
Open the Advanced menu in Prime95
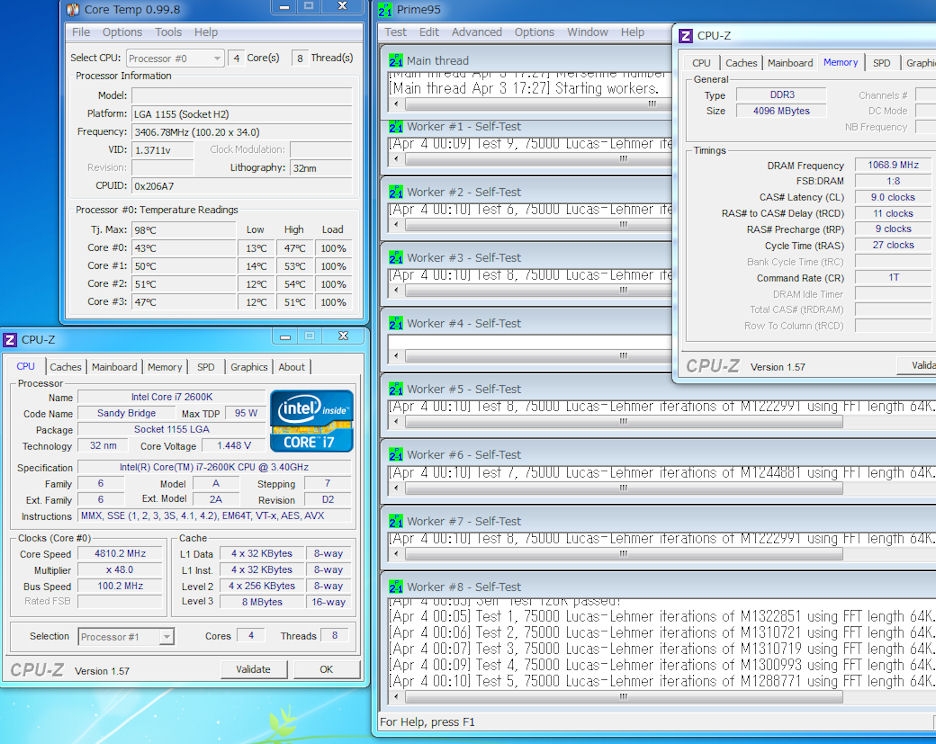[476, 32]
